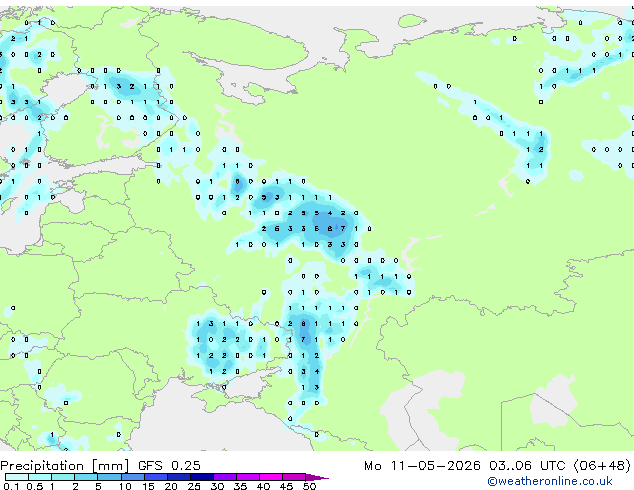Click the 0.5–1 mm legend color box
634x490 pixels.
coord(40,477)
